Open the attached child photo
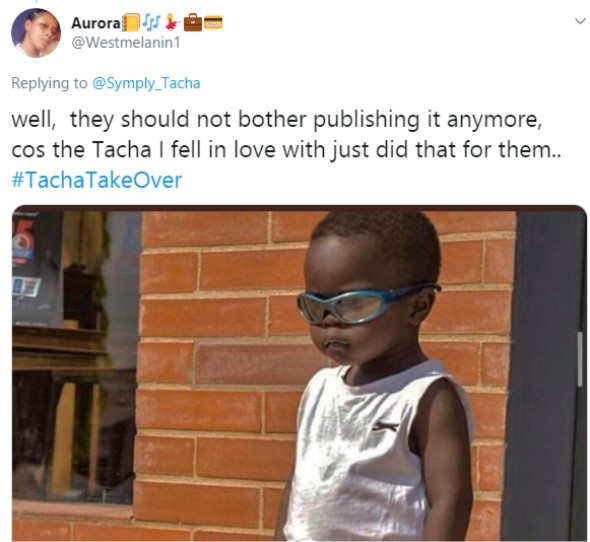The height and width of the screenshot is (542, 590). 299,373
